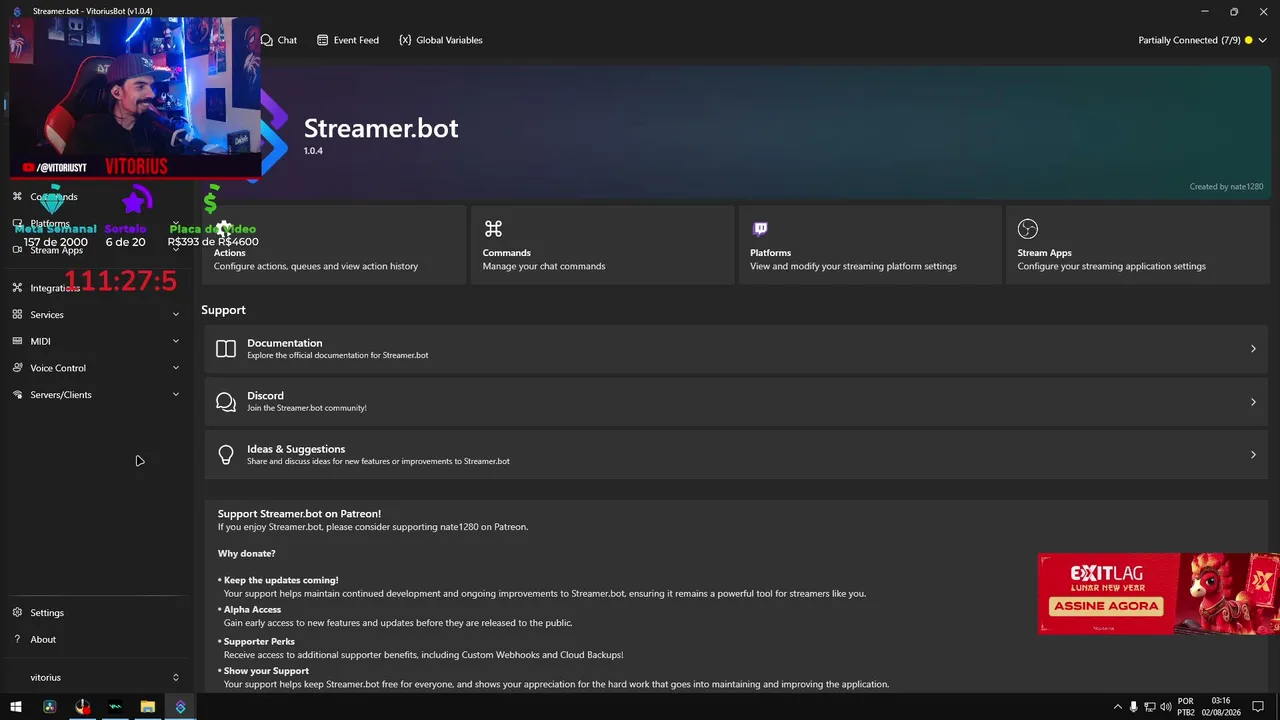Show hidden system tray icons
The height and width of the screenshot is (720, 1280).
(1118, 707)
